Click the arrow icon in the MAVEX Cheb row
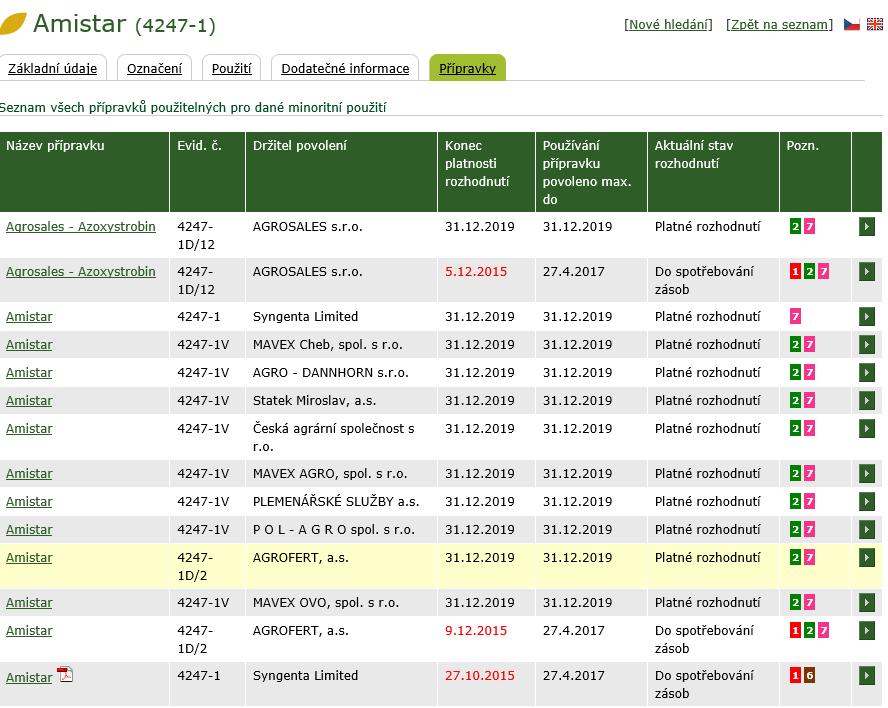 [x=866, y=345]
